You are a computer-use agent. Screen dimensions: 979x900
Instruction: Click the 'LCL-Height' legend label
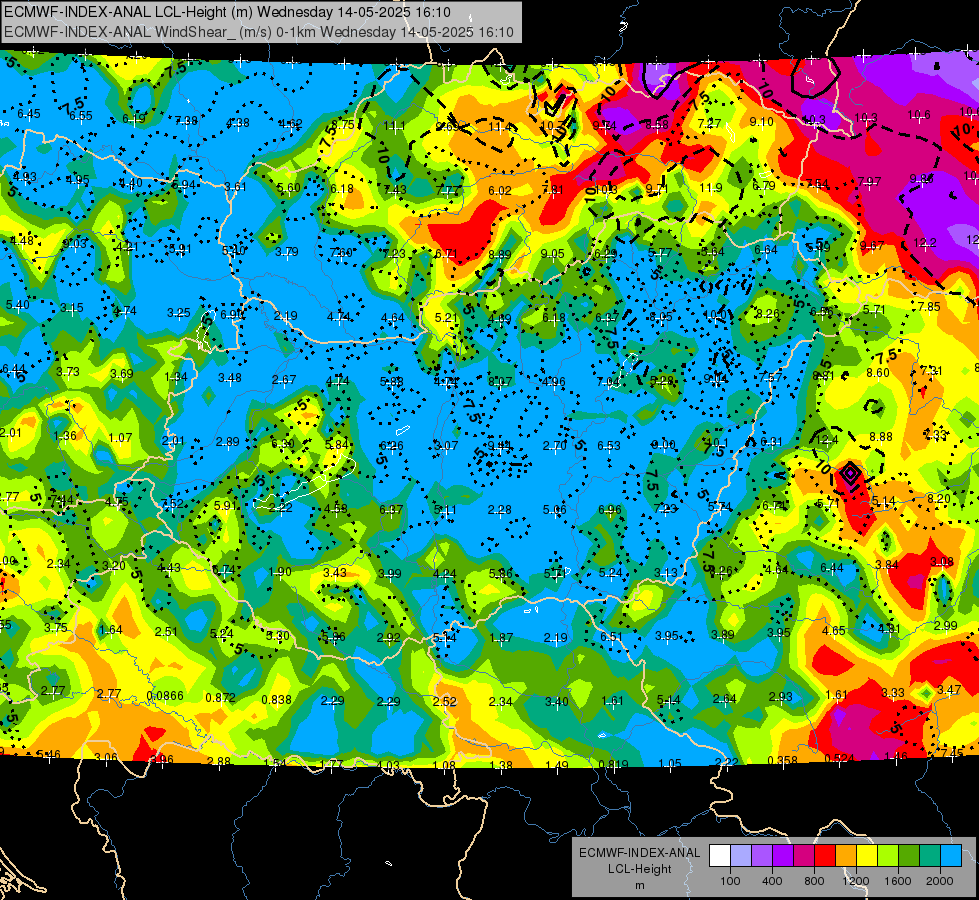(x=639, y=869)
